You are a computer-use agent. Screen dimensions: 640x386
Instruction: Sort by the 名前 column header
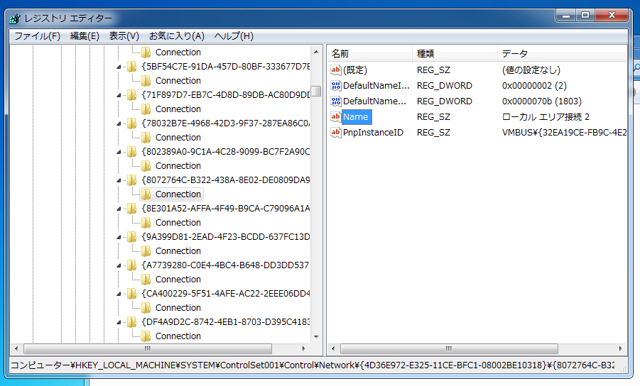pyautogui.click(x=370, y=53)
